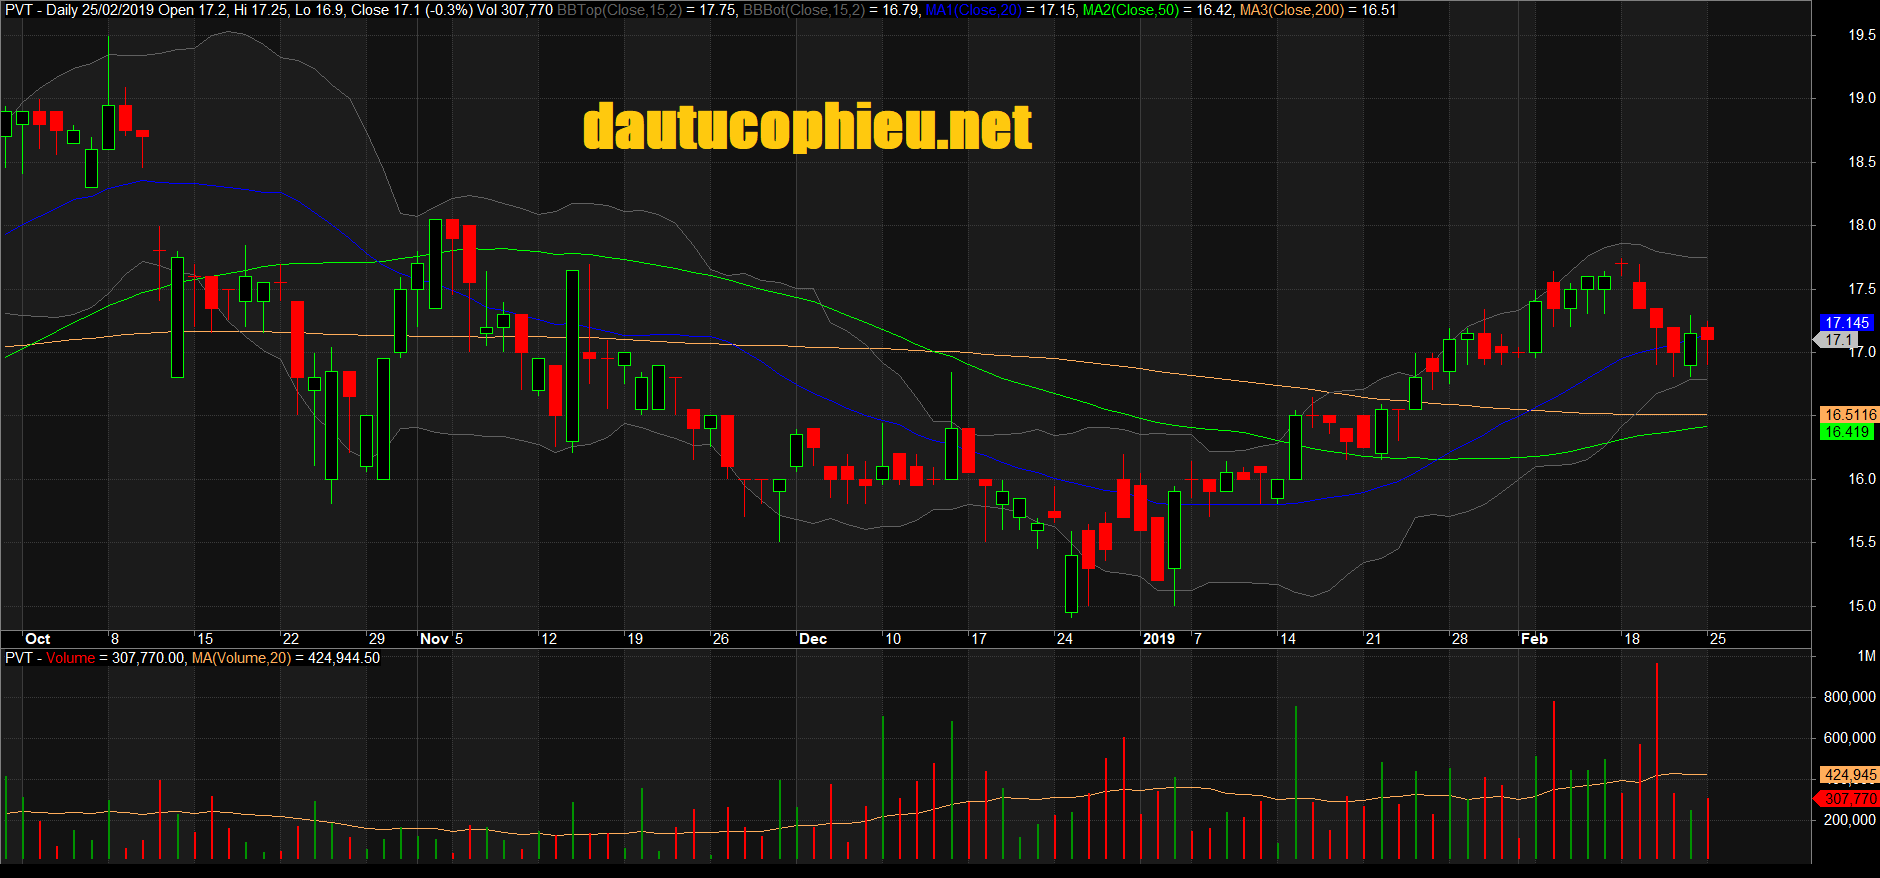Select the MA2(Close,50) label in the header
The height and width of the screenshot is (878, 1880).
pyautogui.click(x=1131, y=10)
